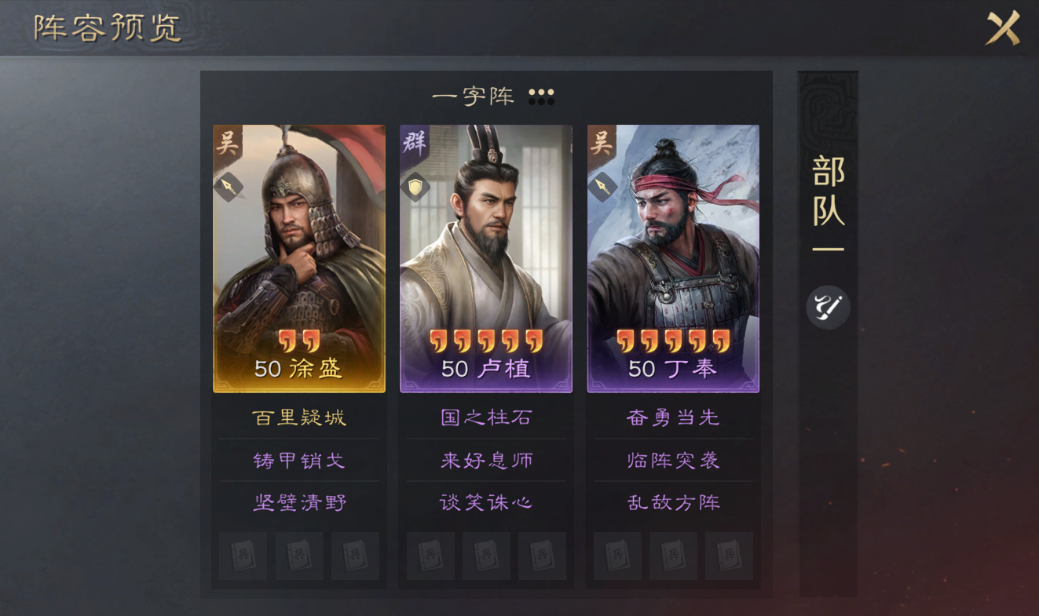Screen dimensions: 1039x616
Task: Click the brush edit icon under 部队一
Action: coord(828,307)
